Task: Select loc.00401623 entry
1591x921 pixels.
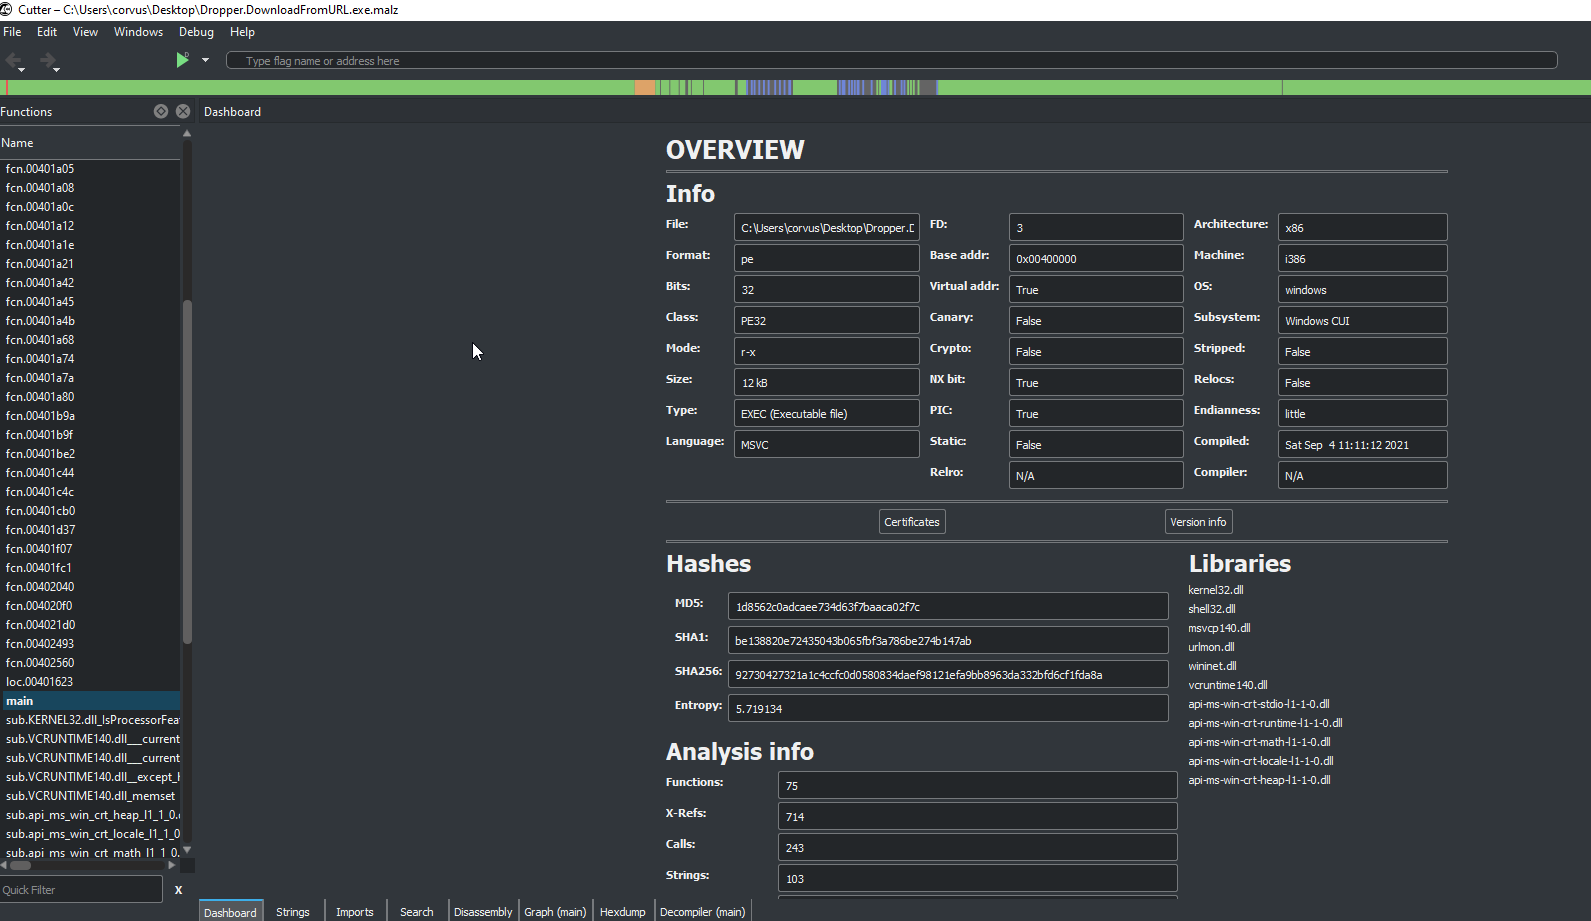Action: pos(91,682)
